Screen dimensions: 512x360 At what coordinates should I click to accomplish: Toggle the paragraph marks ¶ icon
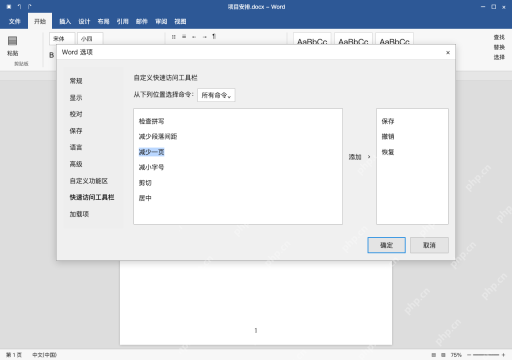click(214, 36)
